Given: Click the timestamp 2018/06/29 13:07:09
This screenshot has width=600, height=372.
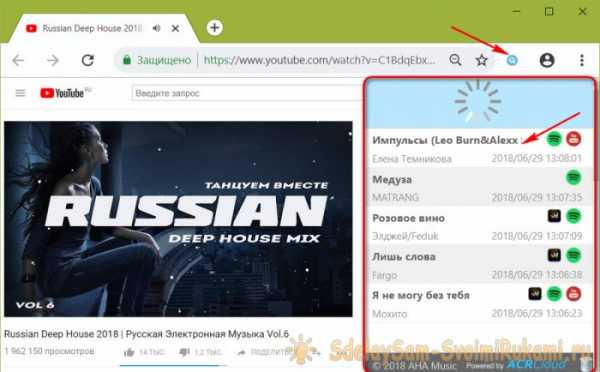Looking at the screenshot, I should click(536, 236).
